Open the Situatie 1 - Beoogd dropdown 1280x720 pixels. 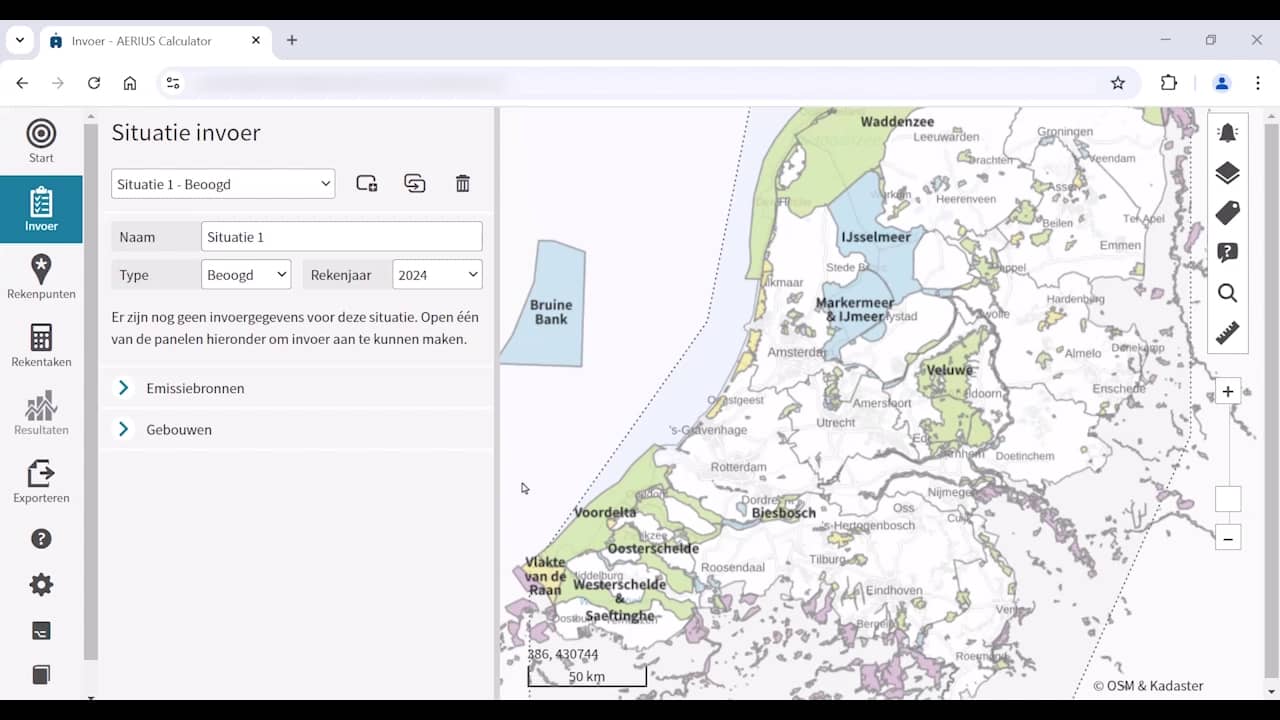pos(223,184)
